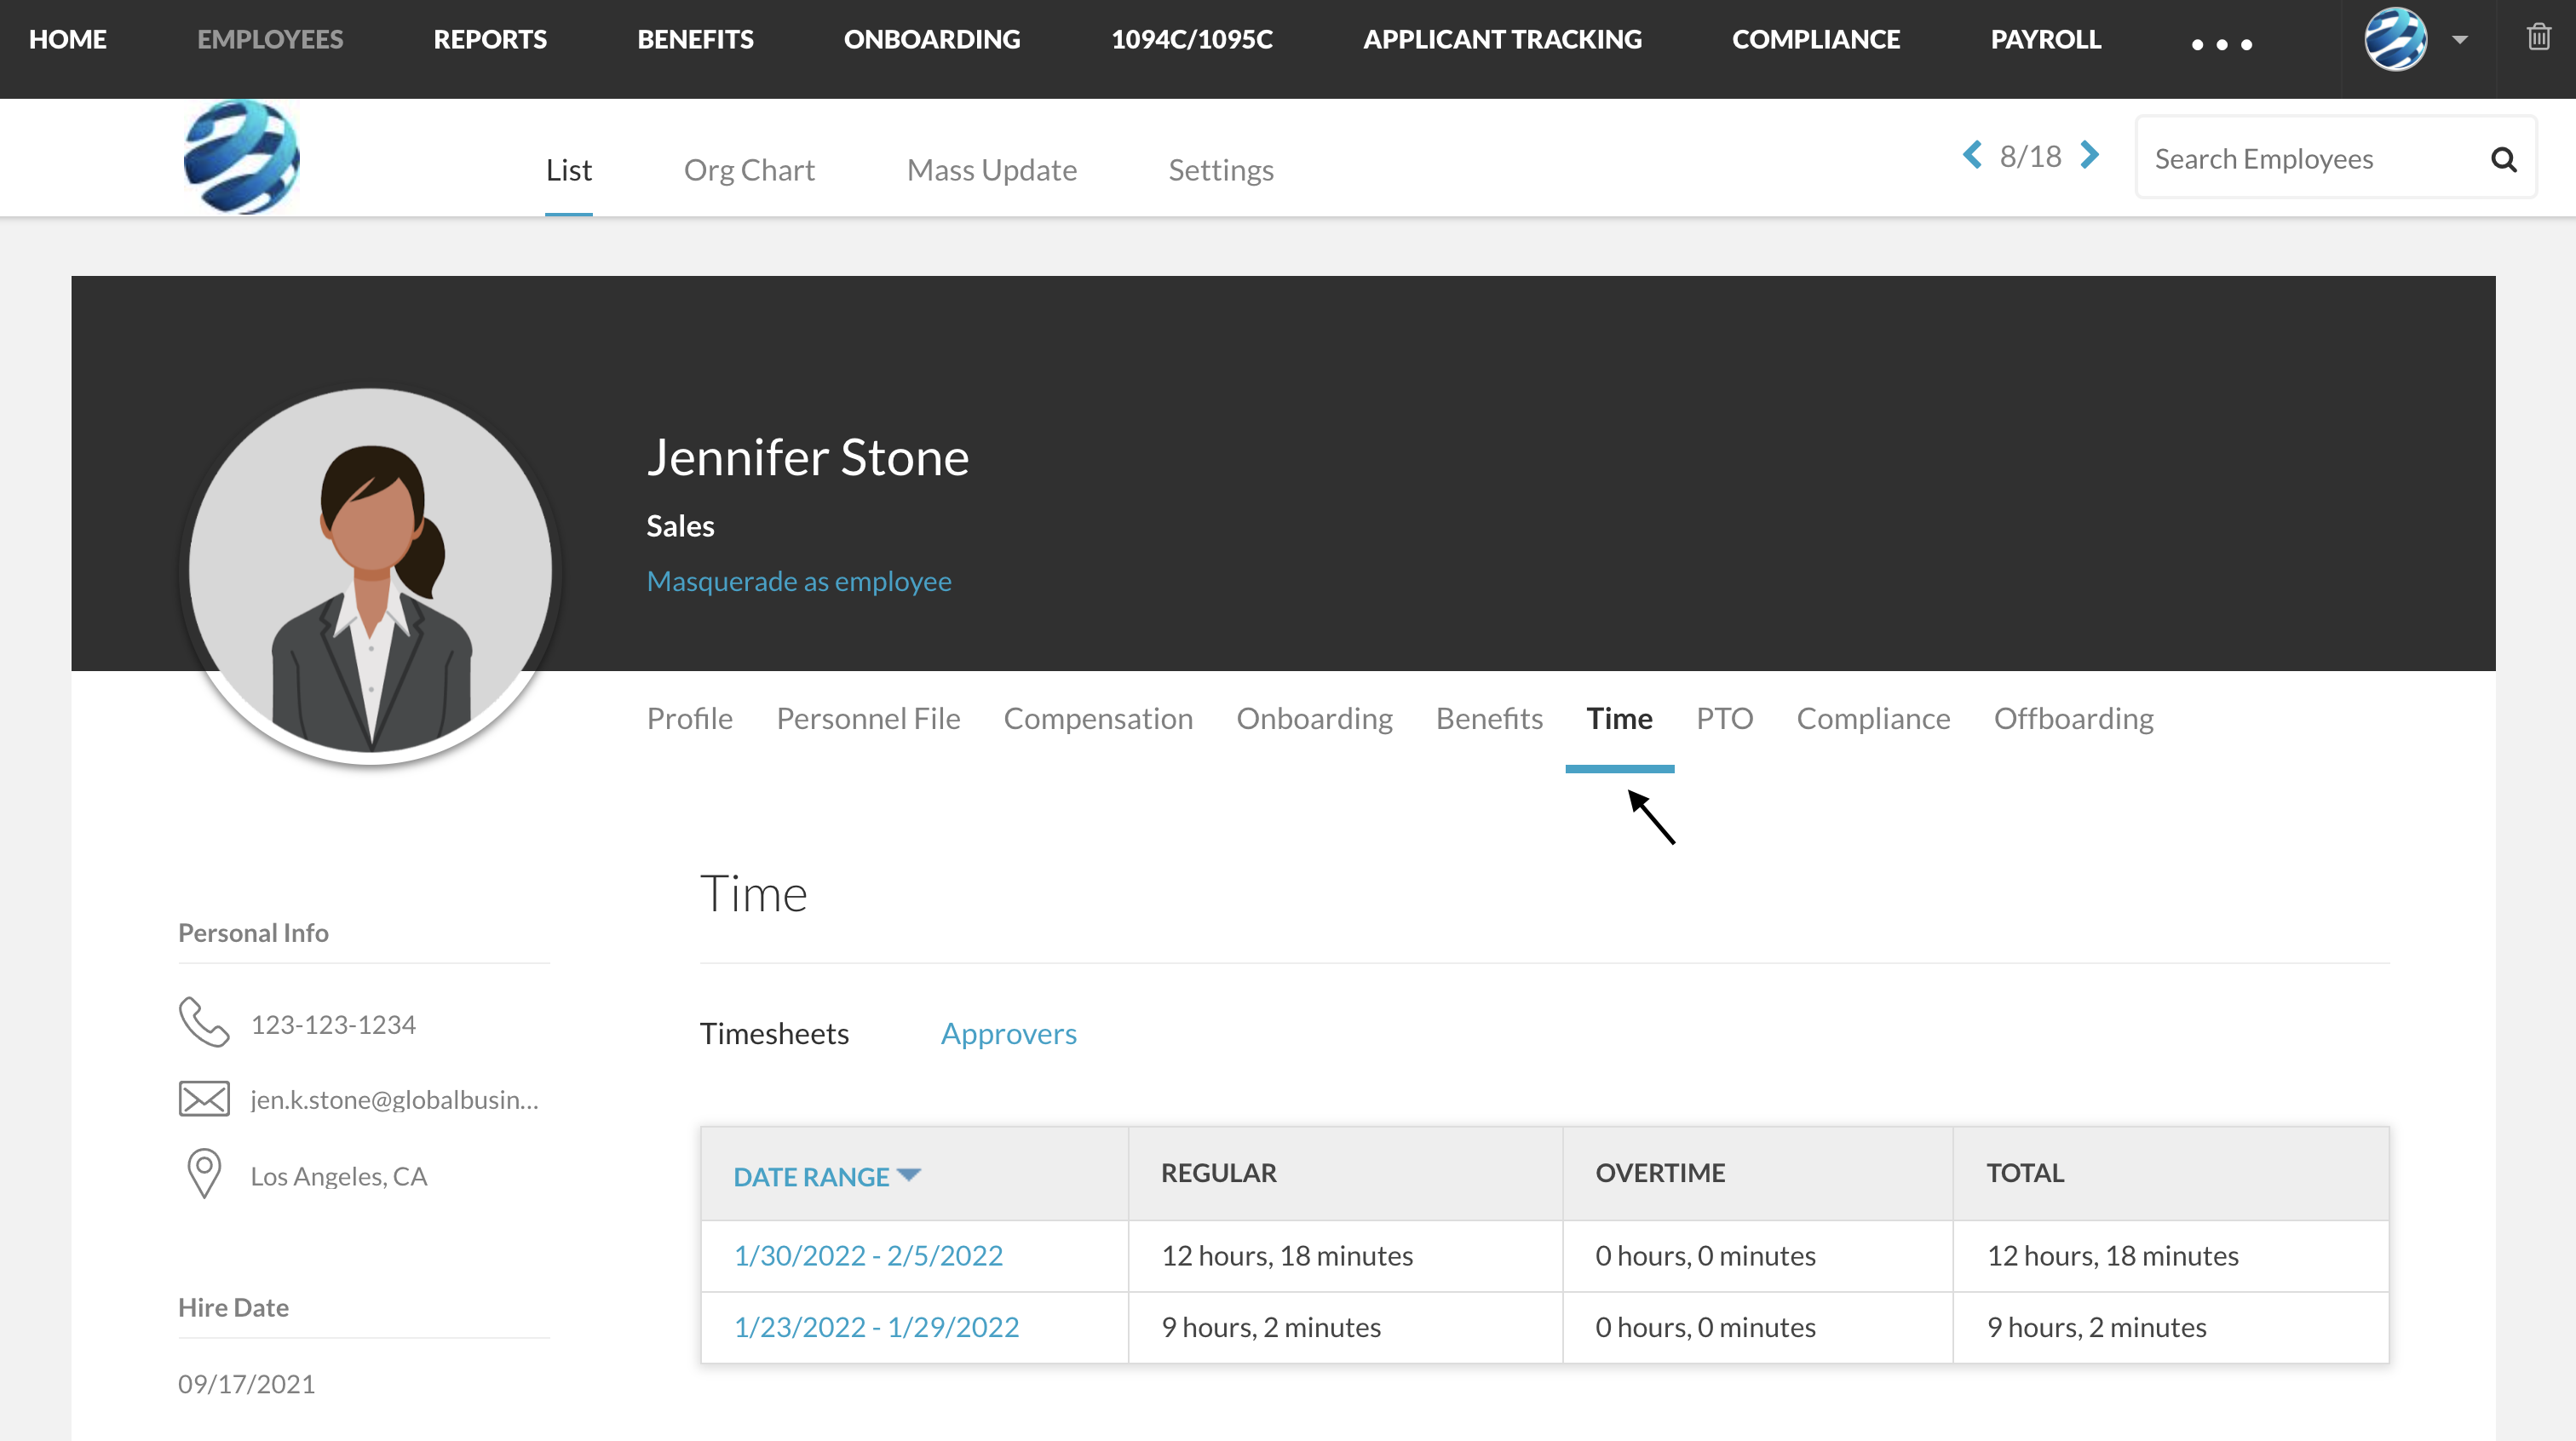Open the three-dots more menu

tap(2221, 44)
